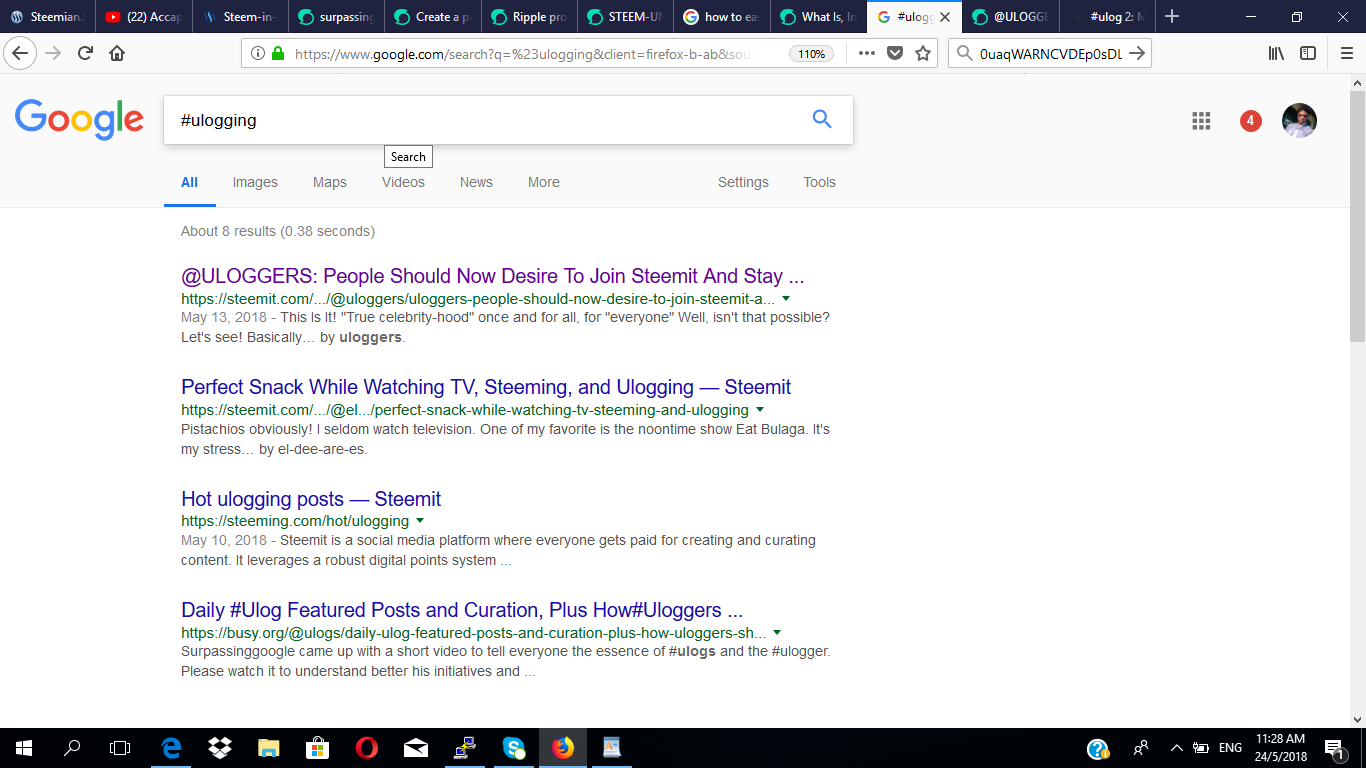Open the Google apps grid
This screenshot has height=768, width=1366.
[x=1201, y=121]
